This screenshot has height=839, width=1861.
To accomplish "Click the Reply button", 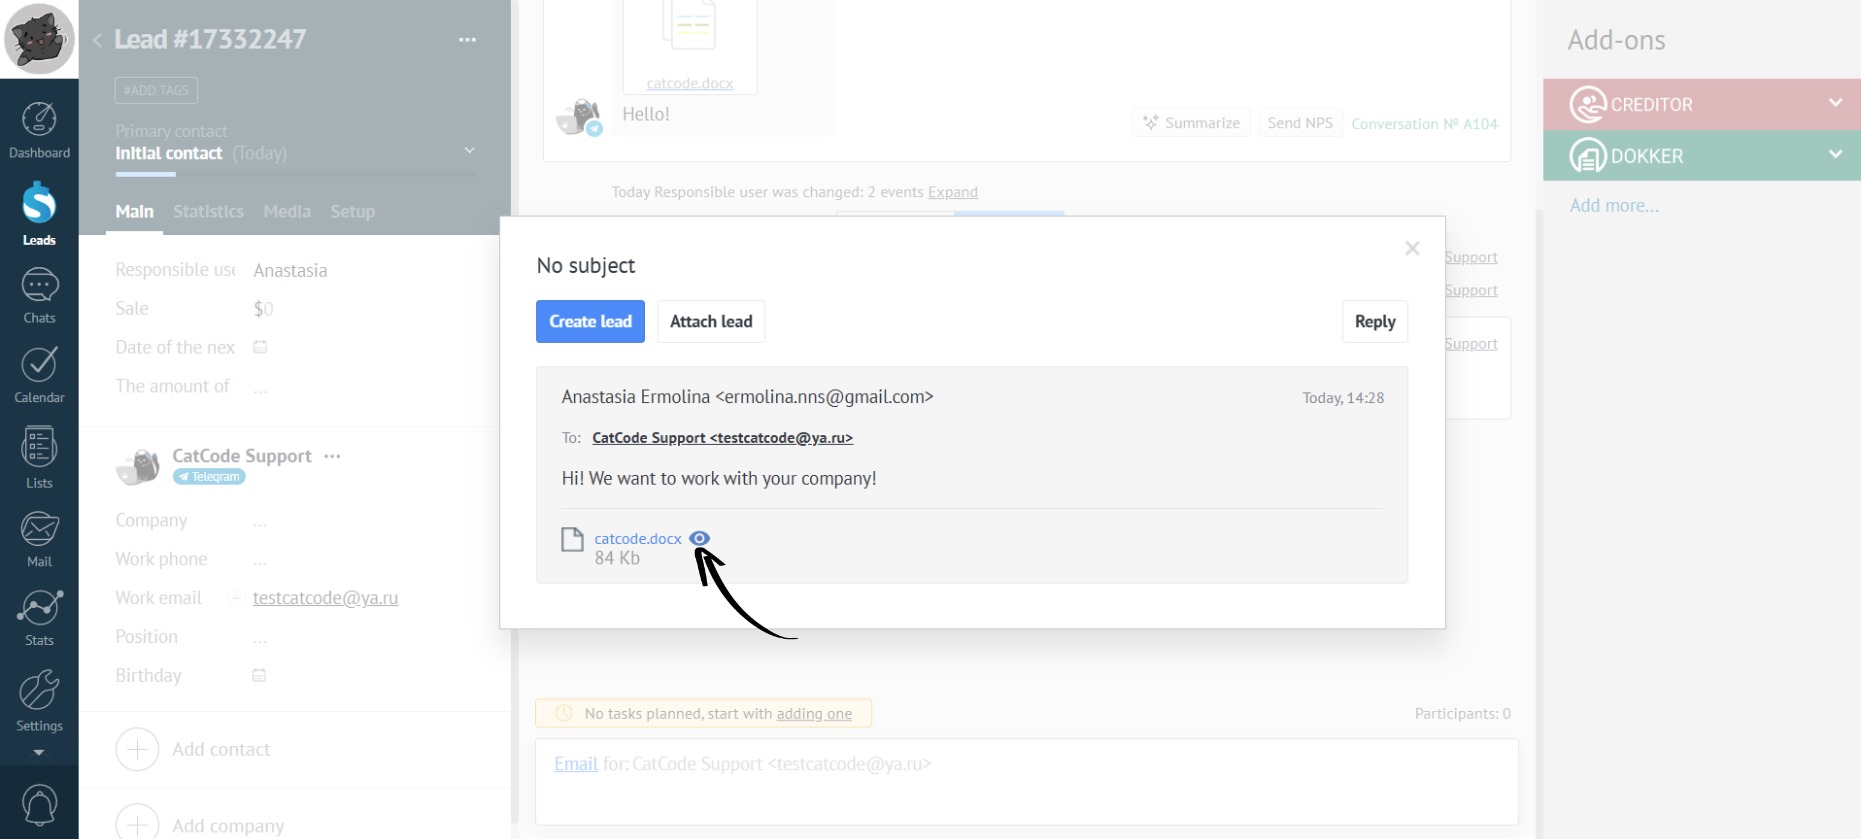I will [1374, 321].
